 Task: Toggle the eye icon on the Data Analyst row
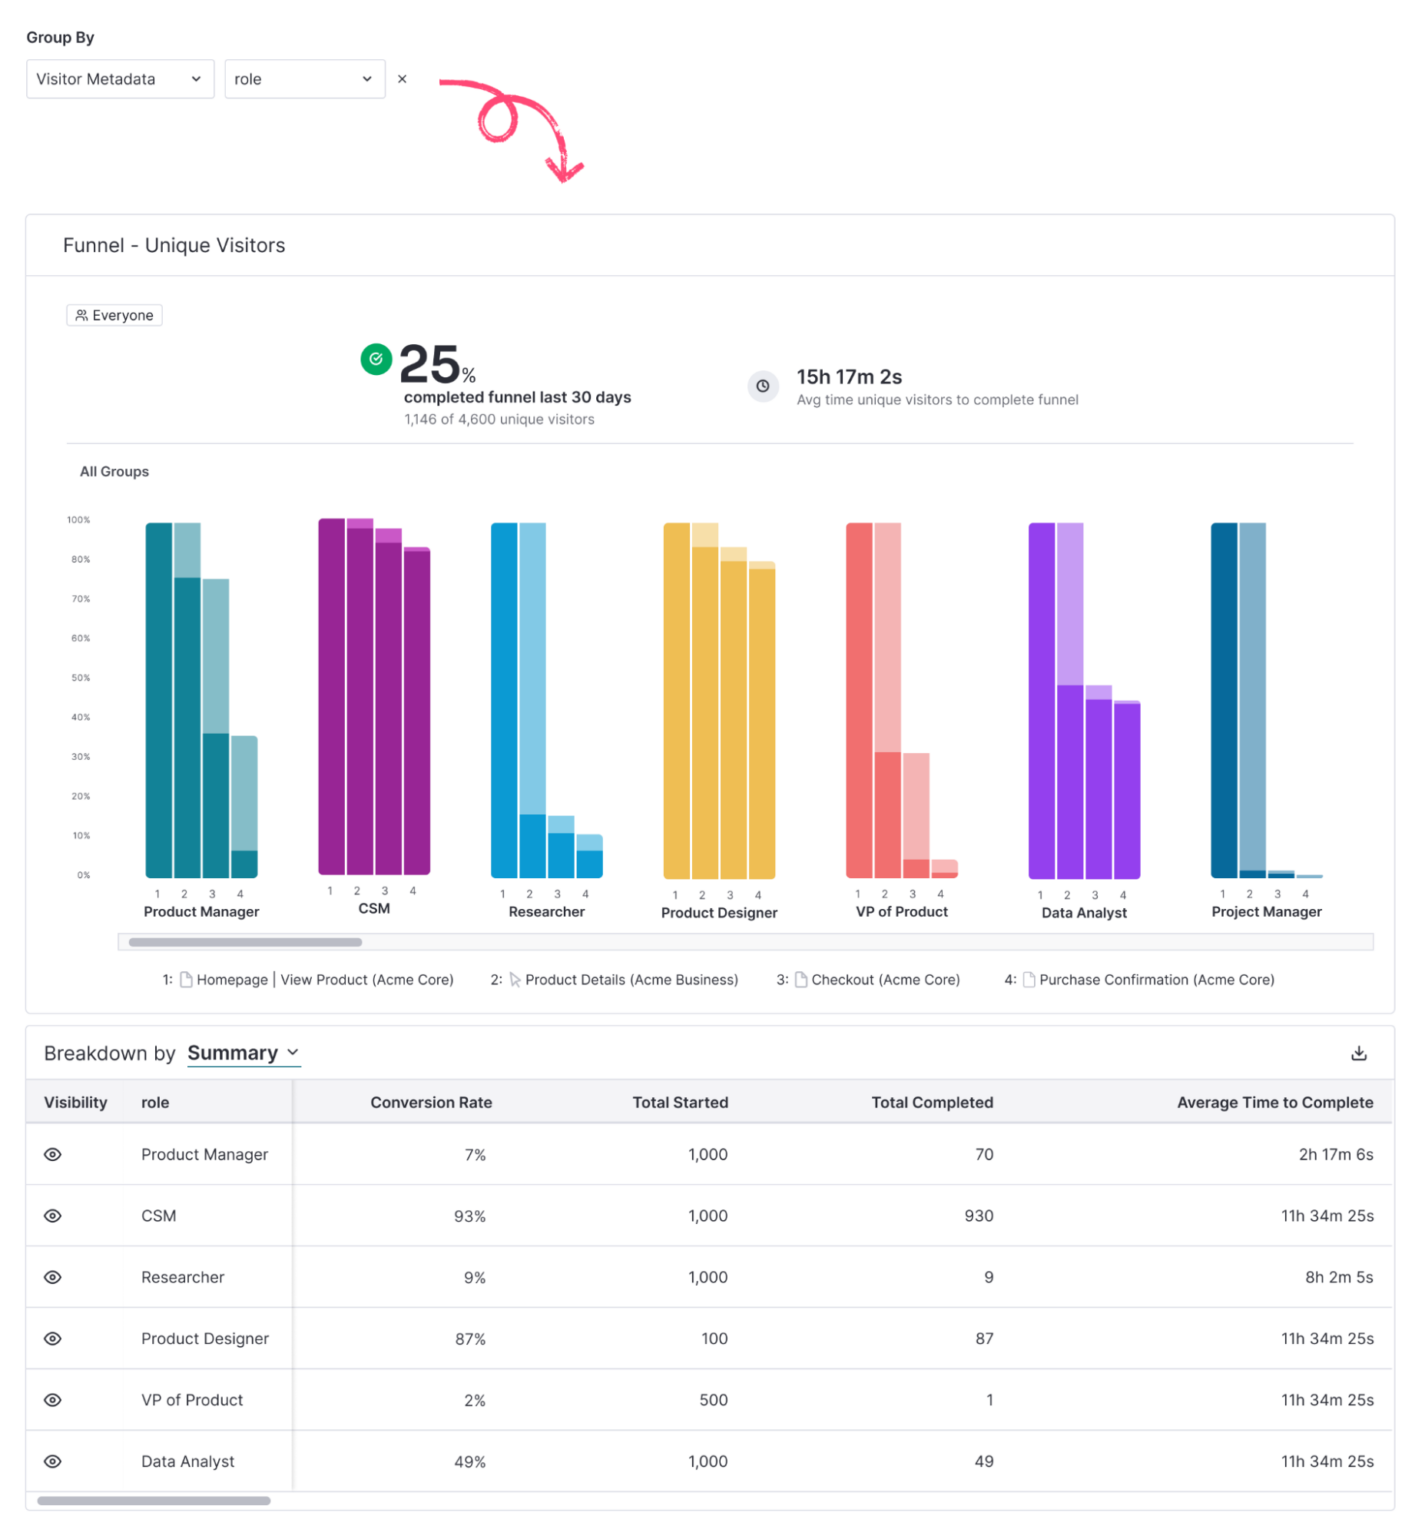coord(52,1461)
